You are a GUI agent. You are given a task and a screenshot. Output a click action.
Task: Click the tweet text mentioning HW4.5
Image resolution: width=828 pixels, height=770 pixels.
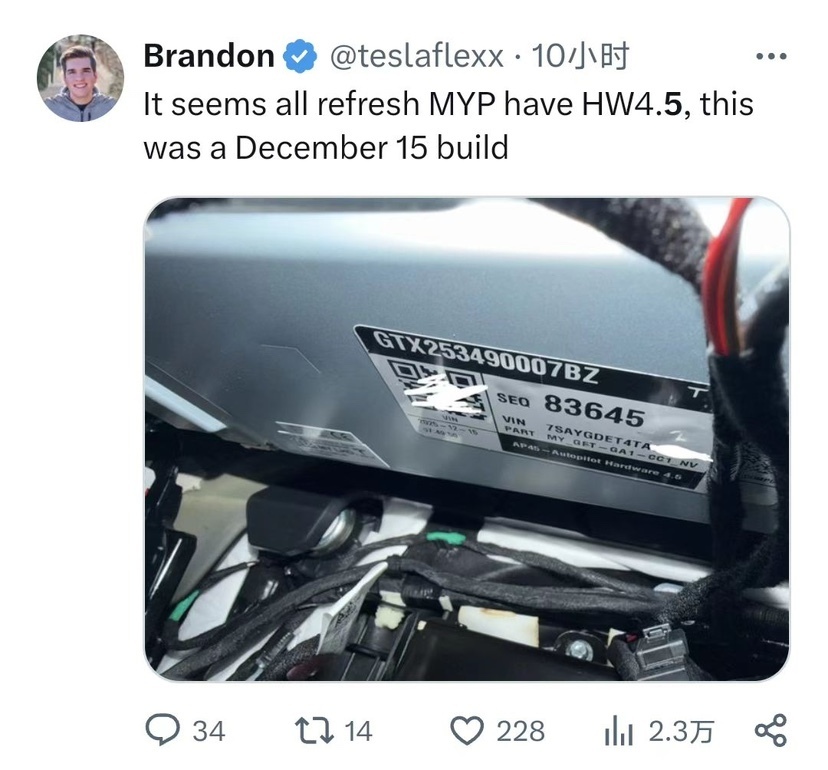[448, 104]
